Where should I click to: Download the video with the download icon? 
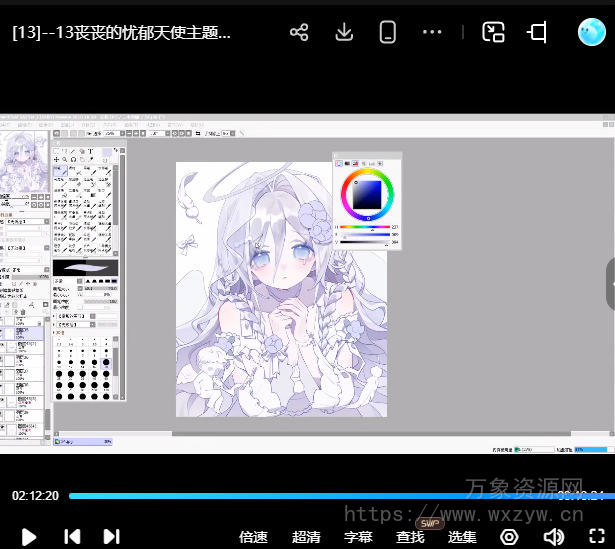(x=344, y=32)
